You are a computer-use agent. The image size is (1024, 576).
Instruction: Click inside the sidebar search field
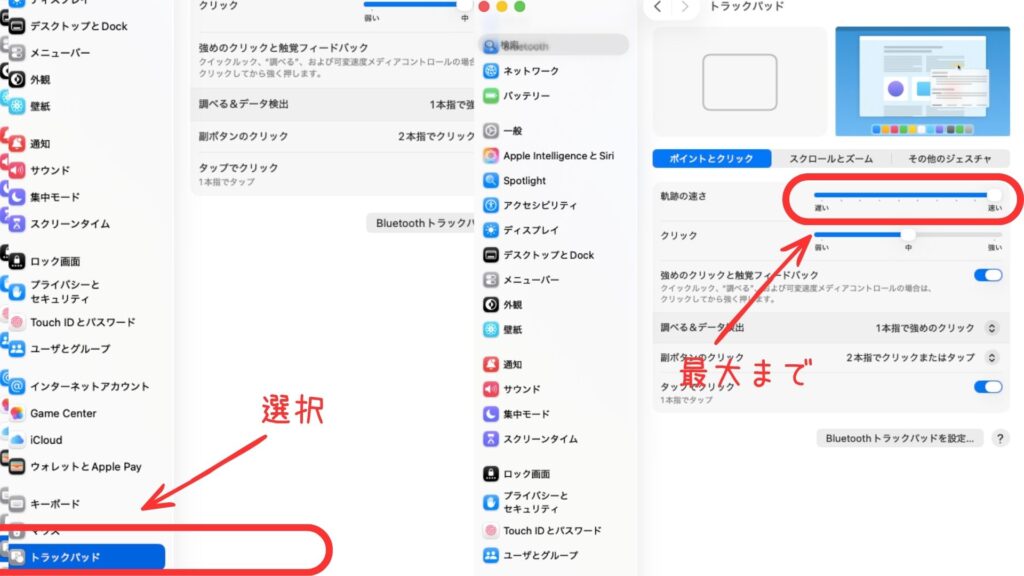555,44
